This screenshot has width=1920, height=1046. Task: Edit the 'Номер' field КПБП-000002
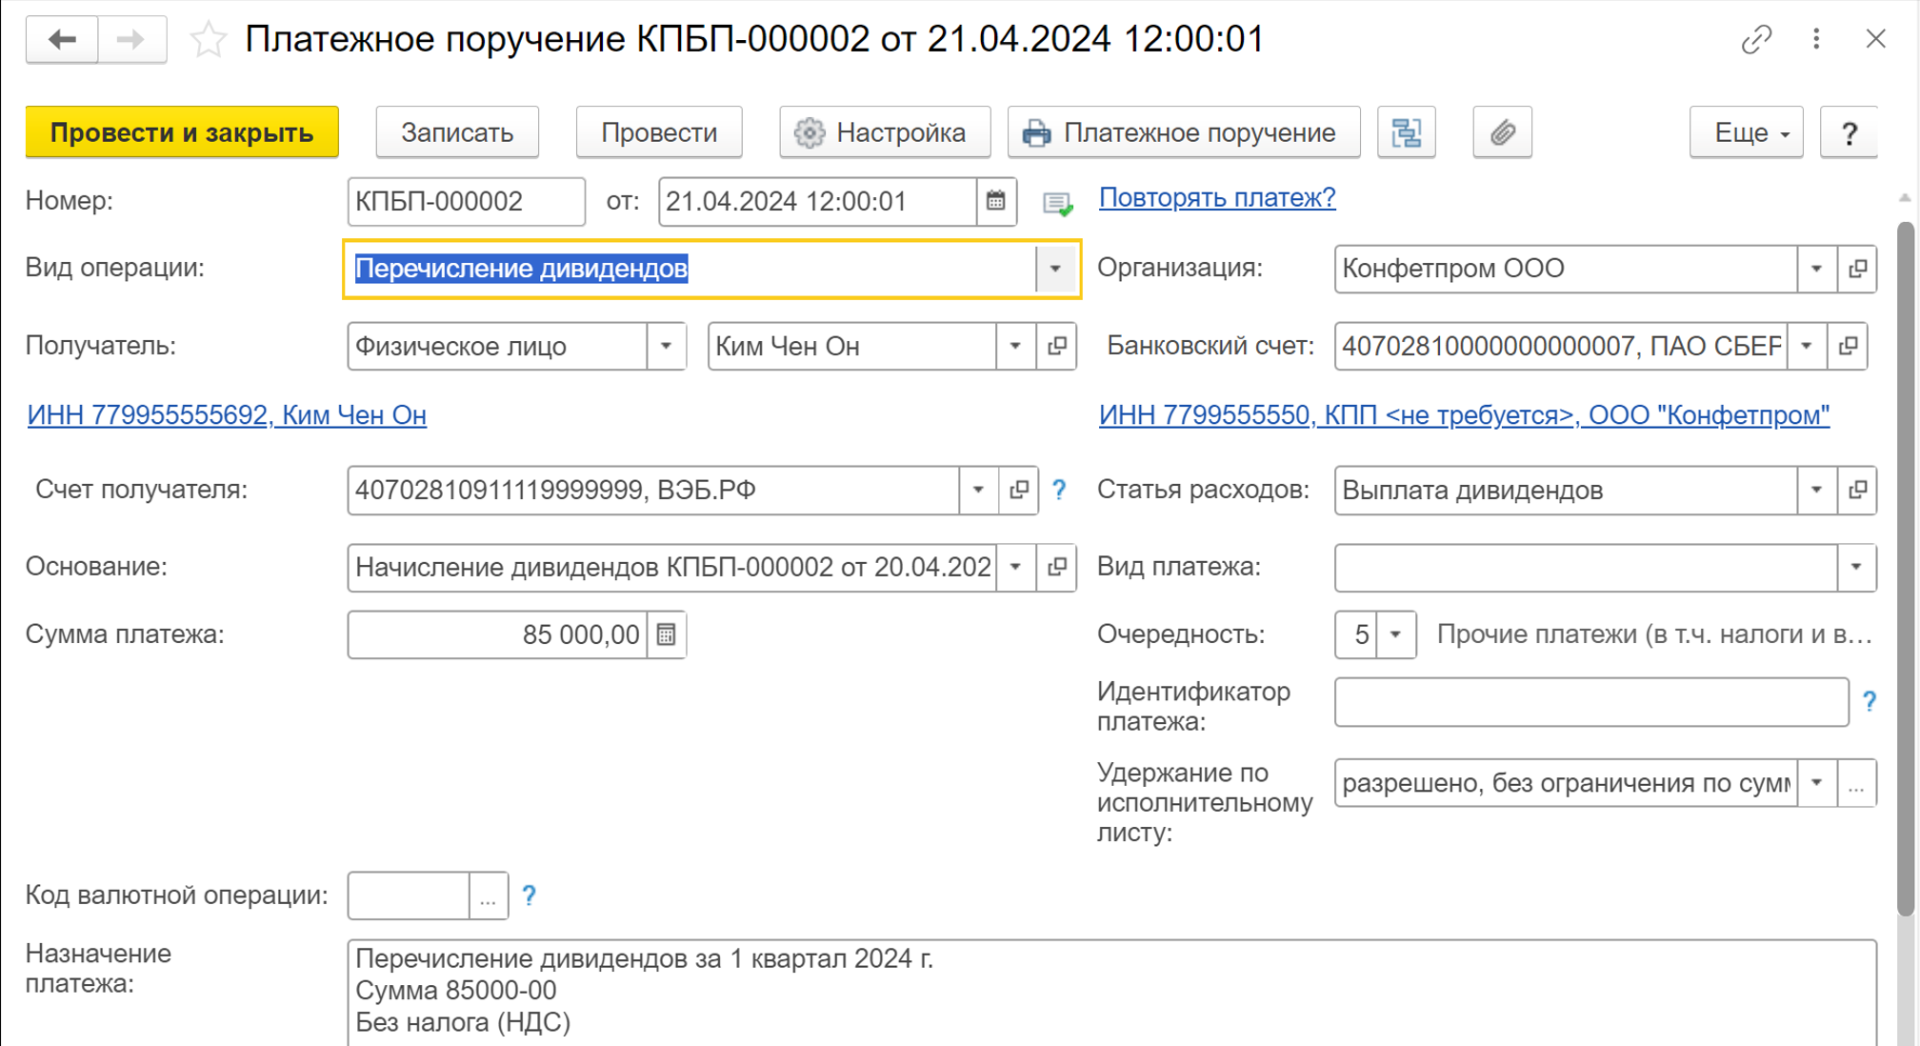click(466, 202)
